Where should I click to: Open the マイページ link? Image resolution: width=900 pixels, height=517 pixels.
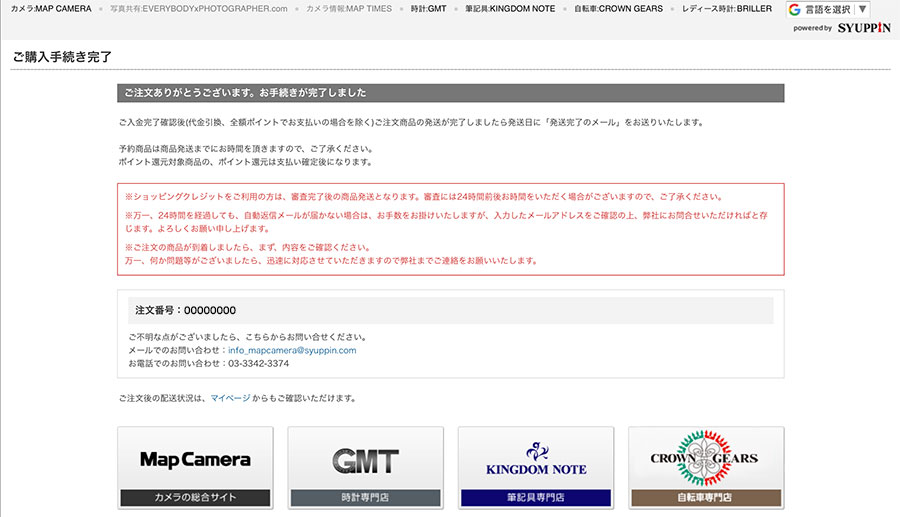click(x=230, y=398)
